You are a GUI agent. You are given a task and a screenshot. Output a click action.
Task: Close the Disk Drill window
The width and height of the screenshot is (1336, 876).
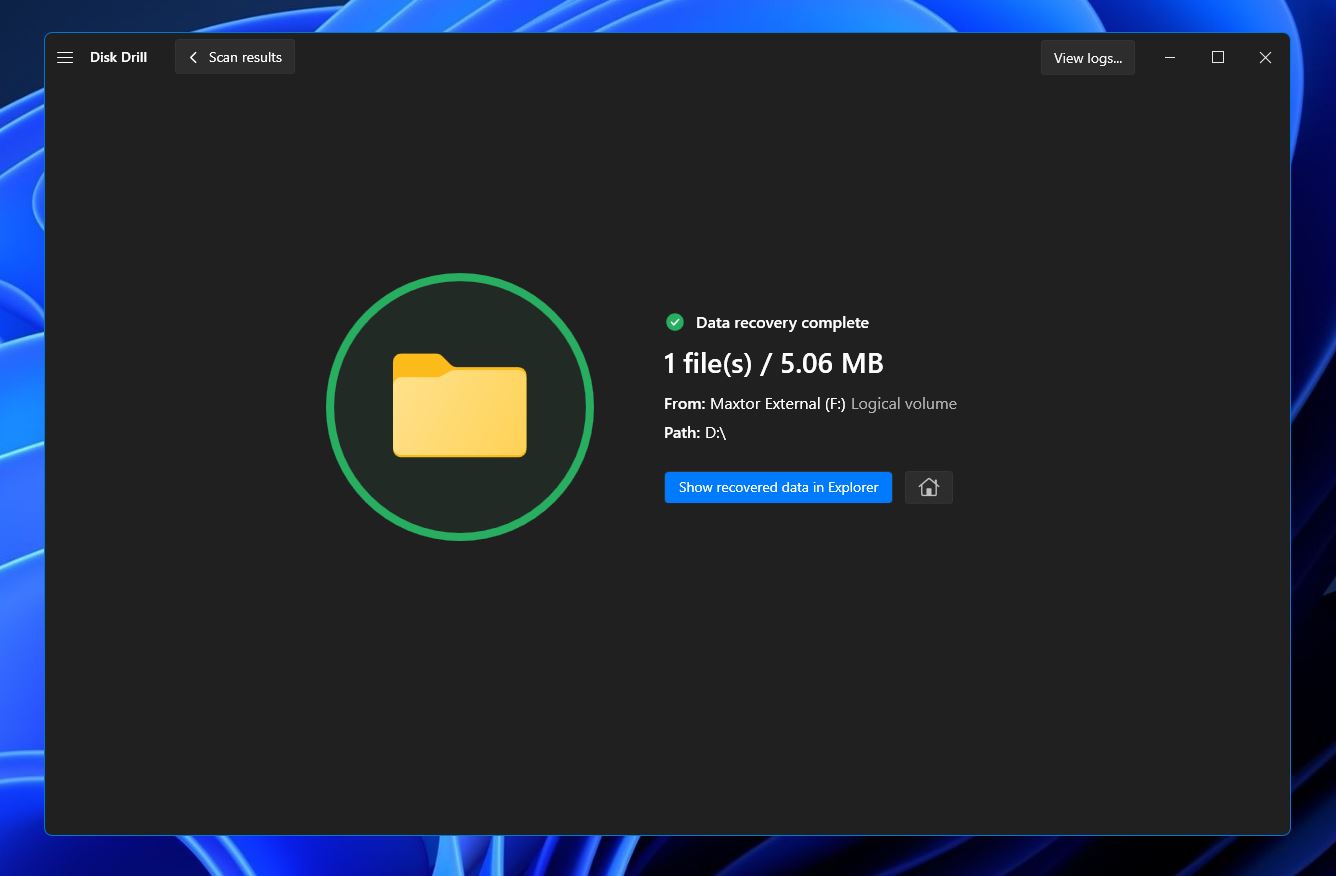pos(1265,58)
